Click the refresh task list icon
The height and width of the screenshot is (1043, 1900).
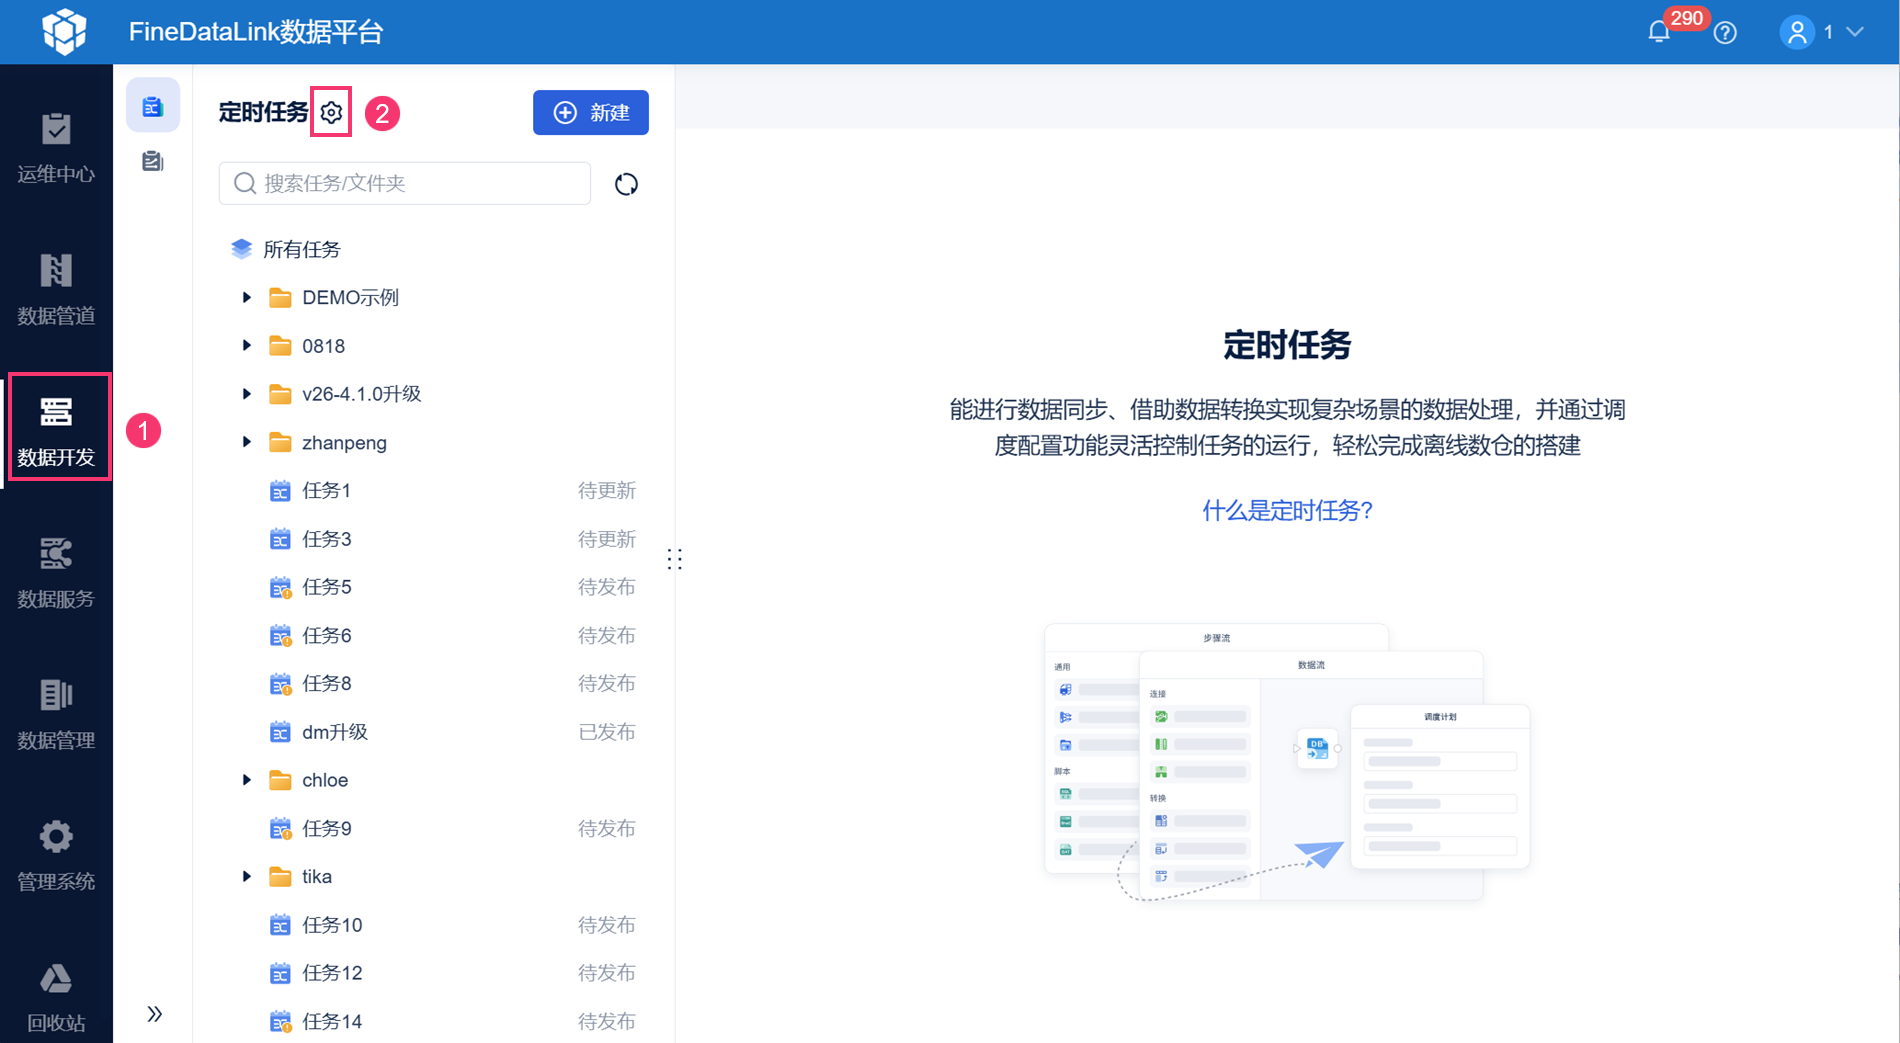pos(626,184)
